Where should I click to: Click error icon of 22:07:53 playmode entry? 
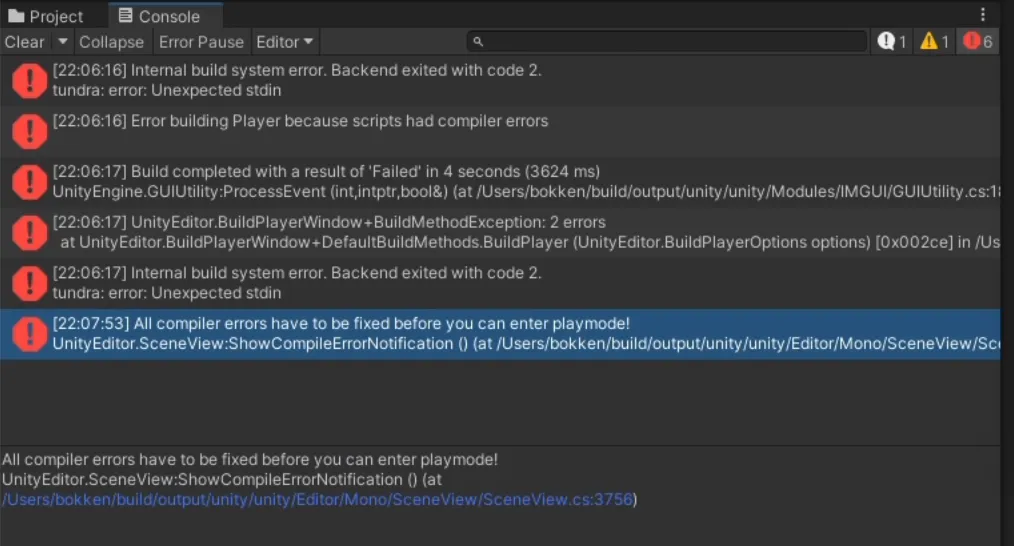click(30, 334)
